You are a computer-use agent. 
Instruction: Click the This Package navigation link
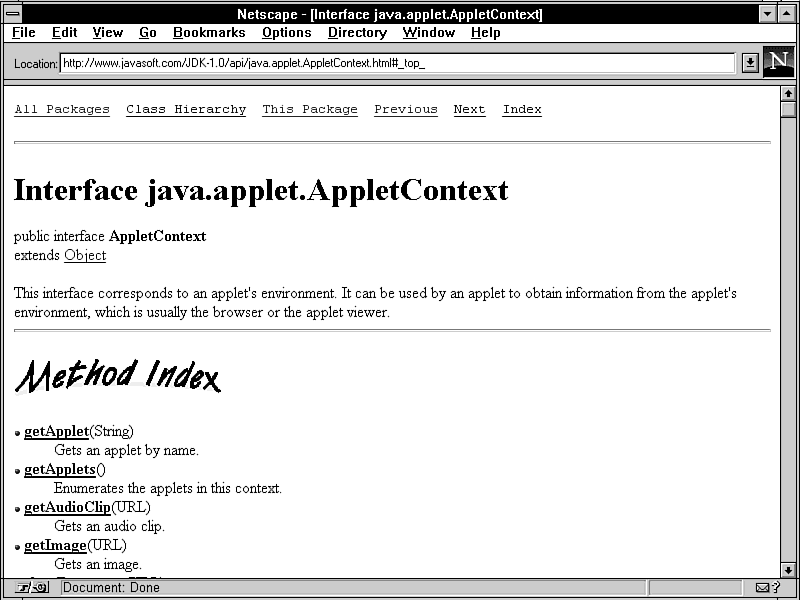click(x=310, y=110)
